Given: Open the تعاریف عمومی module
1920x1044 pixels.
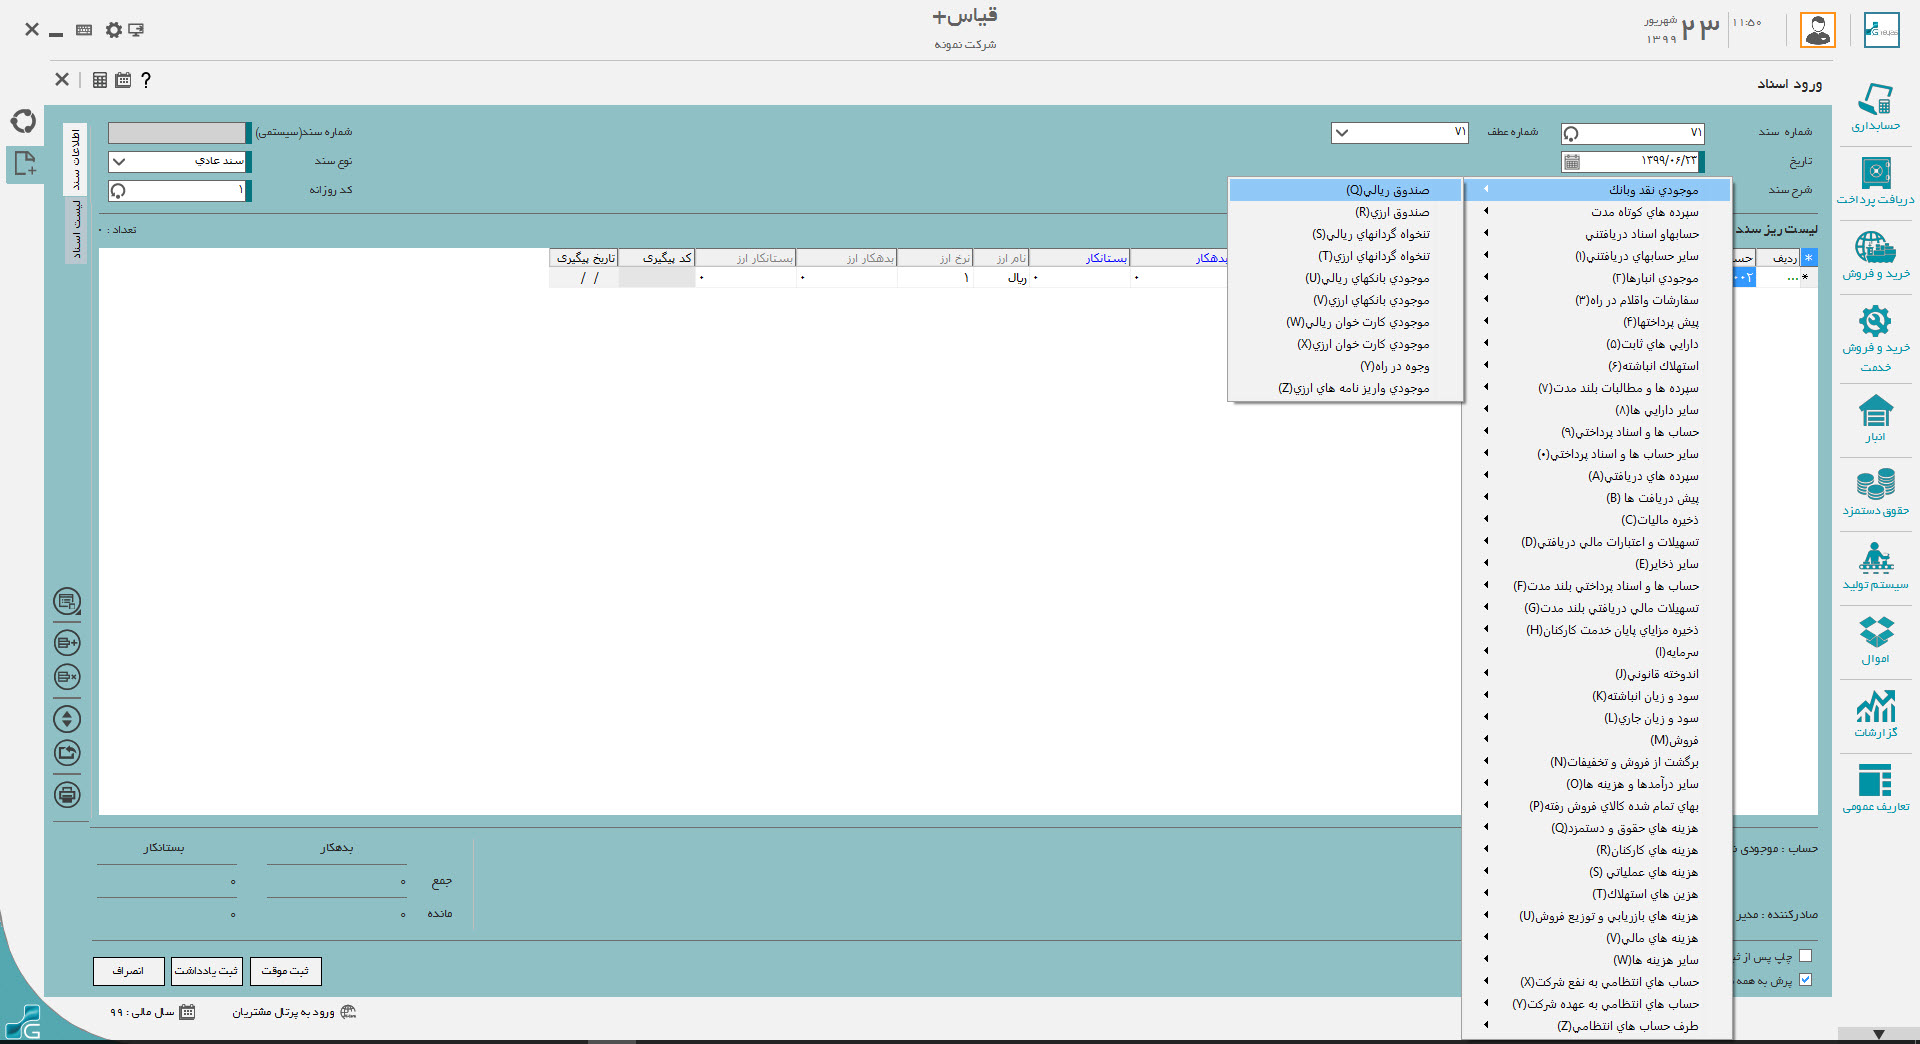Looking at the screenshot, I should click(x=1875, y=788).
